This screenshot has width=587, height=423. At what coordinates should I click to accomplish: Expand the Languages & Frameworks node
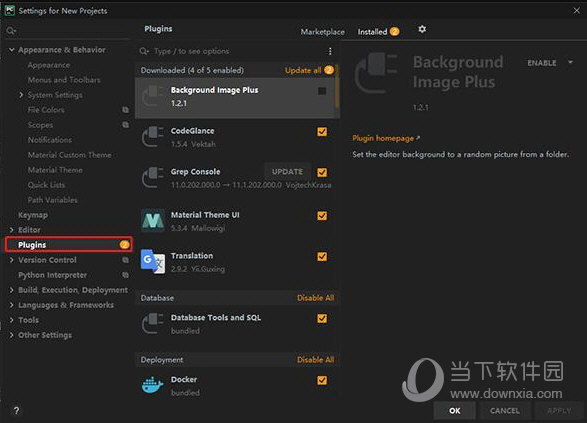coord(12,305)
